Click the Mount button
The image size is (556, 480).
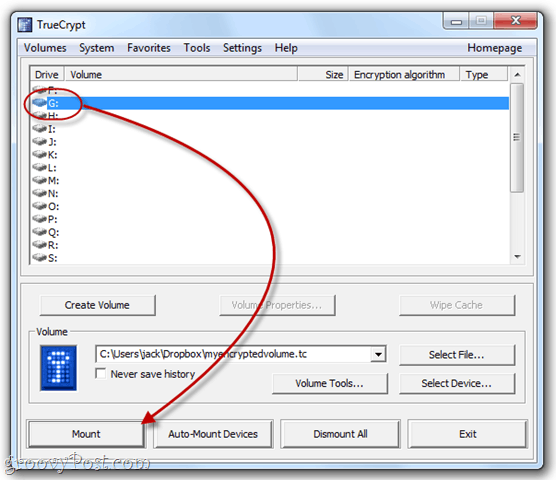click(x=86, y=434)
